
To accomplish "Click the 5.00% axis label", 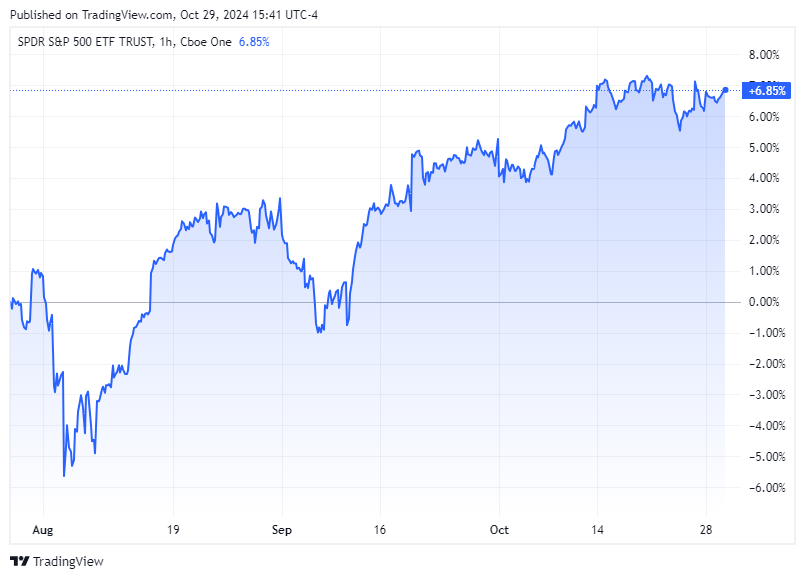I will click(764, 148).
